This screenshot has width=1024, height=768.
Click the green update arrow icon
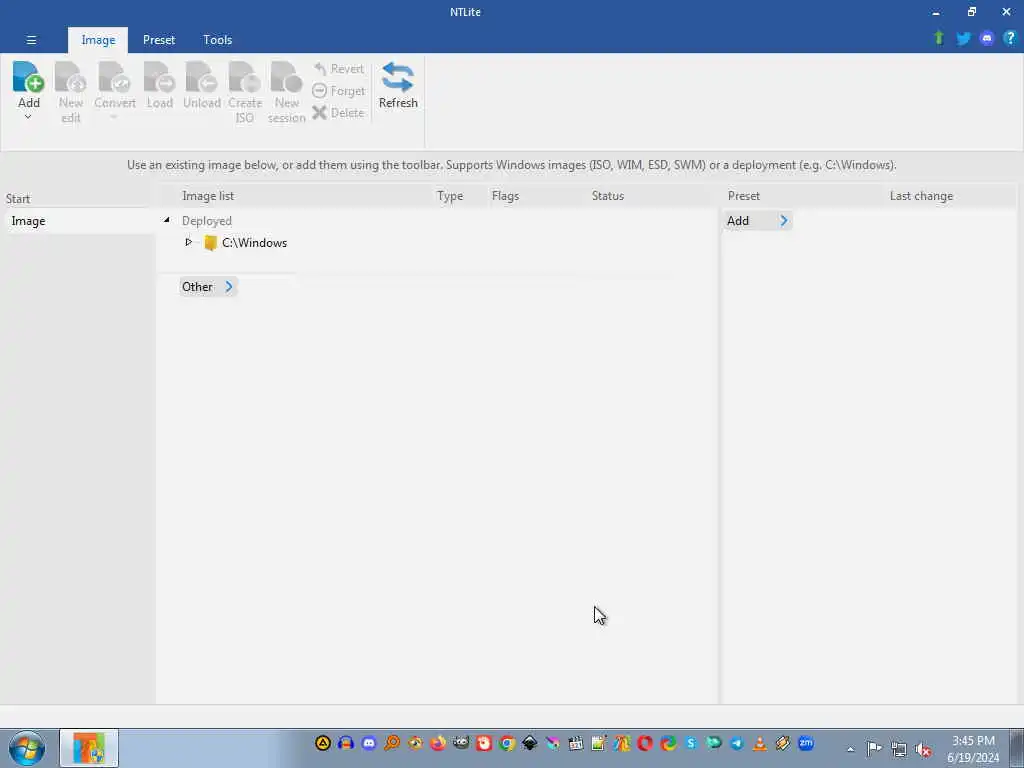point(939,38)
